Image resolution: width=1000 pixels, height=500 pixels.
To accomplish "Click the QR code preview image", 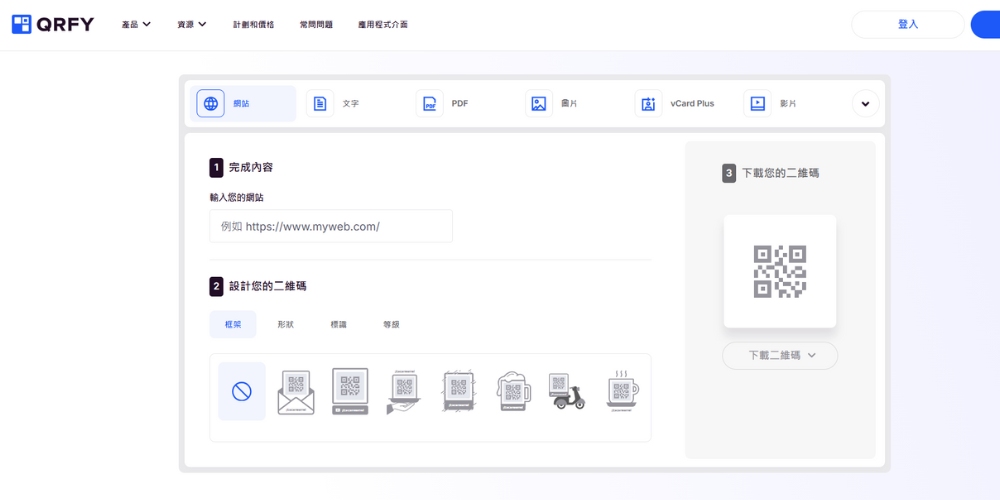I will 780,272.
